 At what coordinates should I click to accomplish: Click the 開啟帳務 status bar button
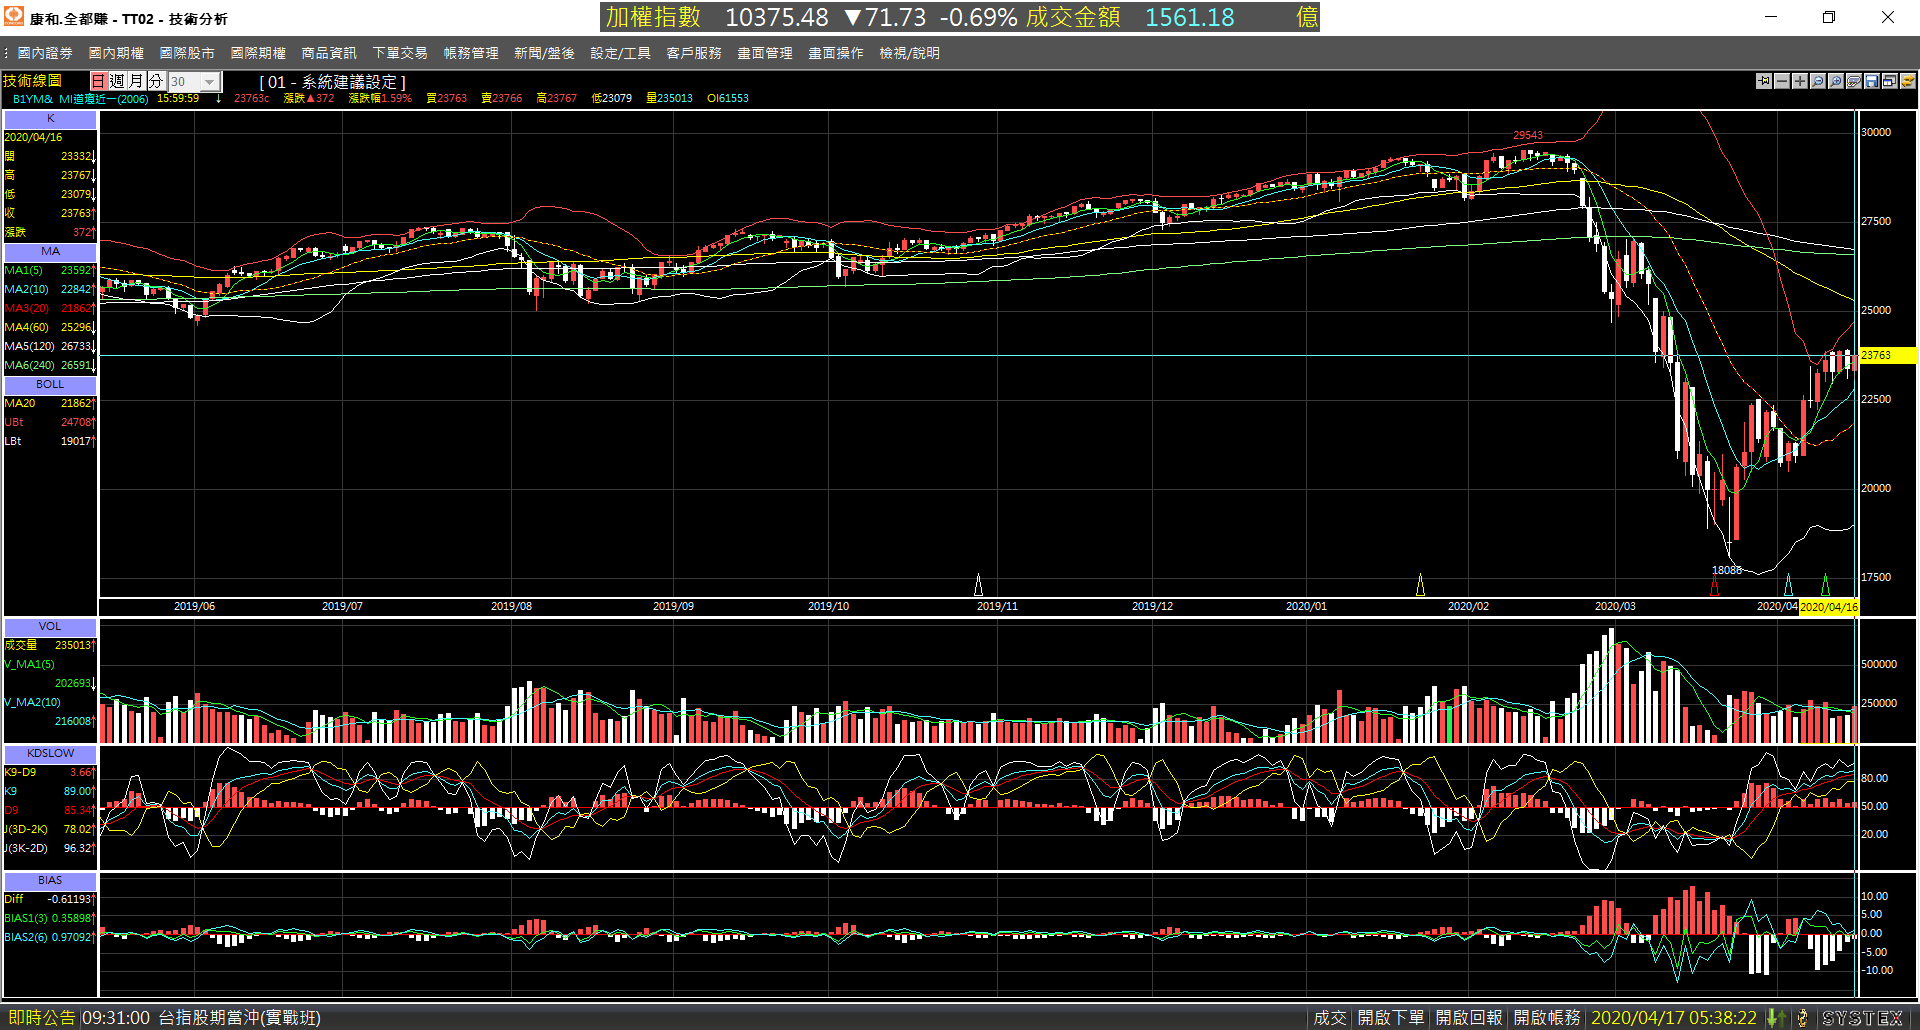tap(1547, 1018)
